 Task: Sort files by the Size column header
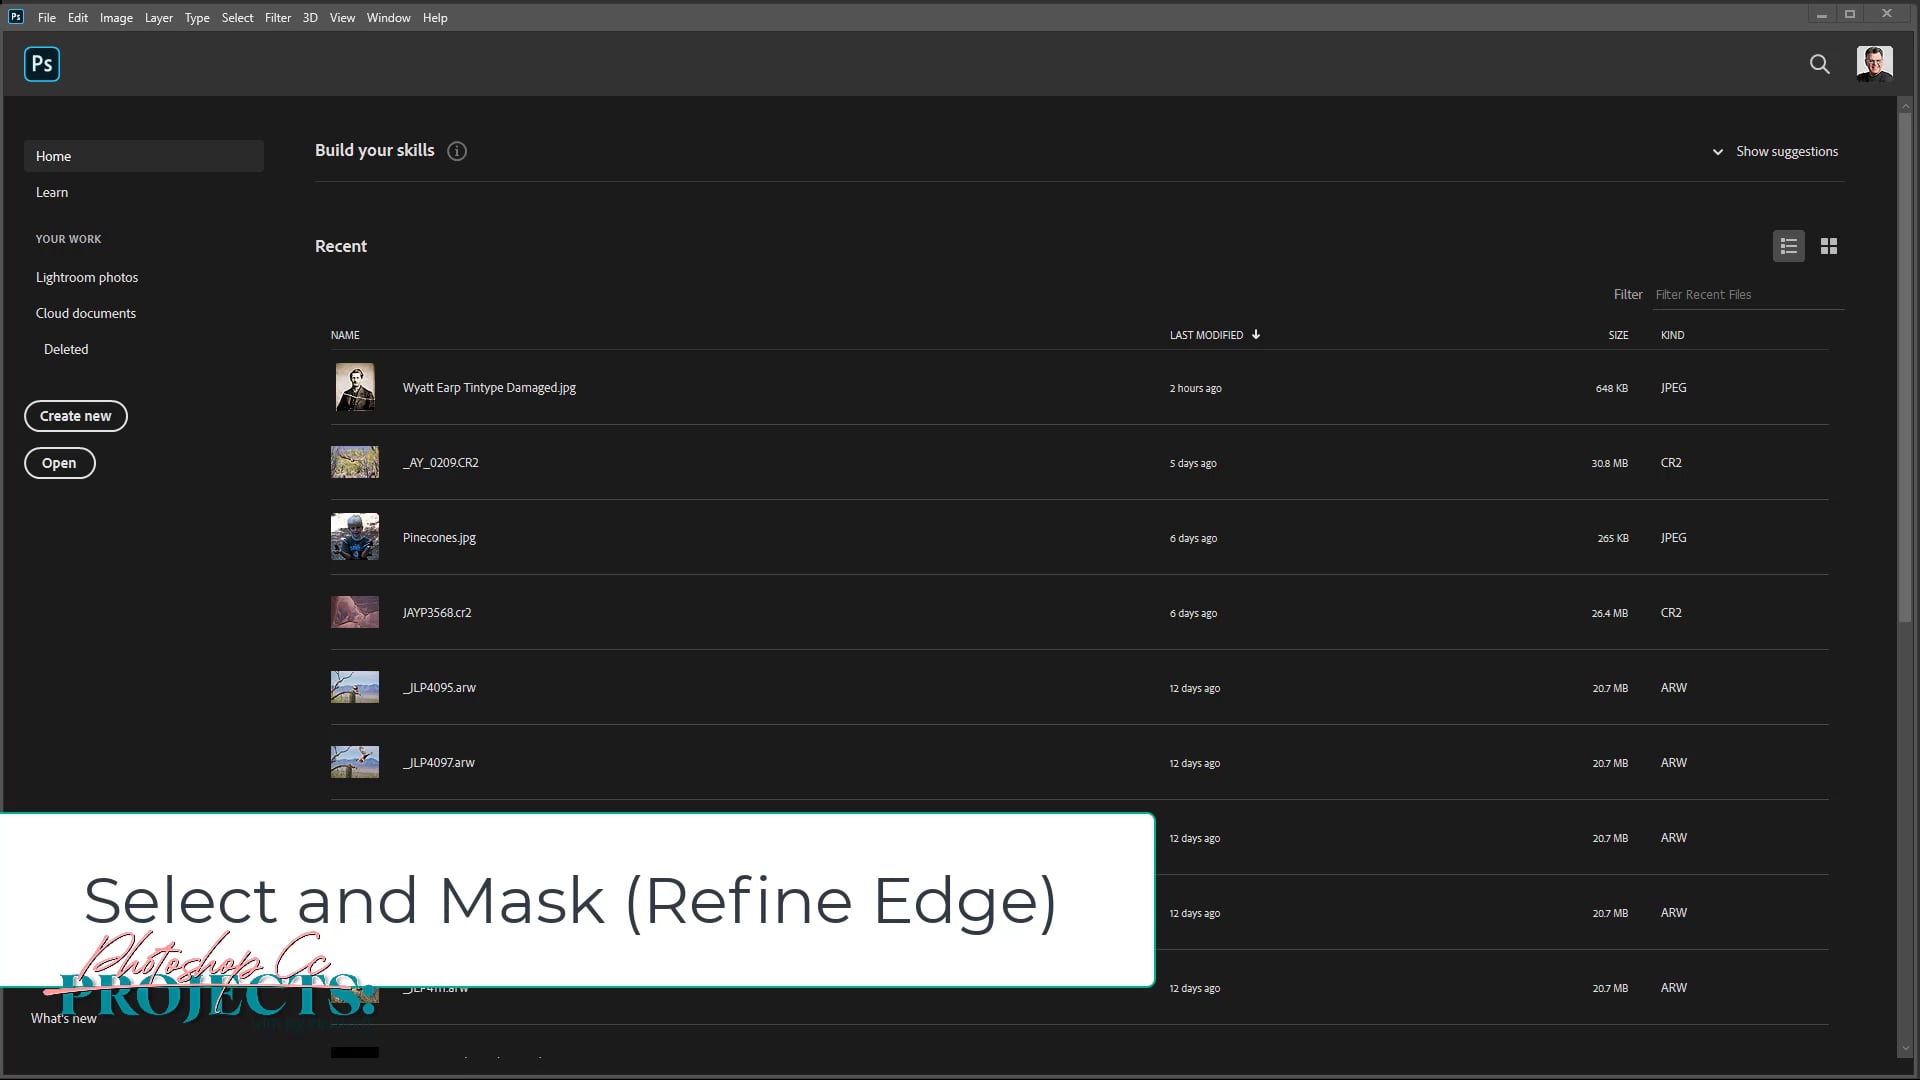[1617, 335]
